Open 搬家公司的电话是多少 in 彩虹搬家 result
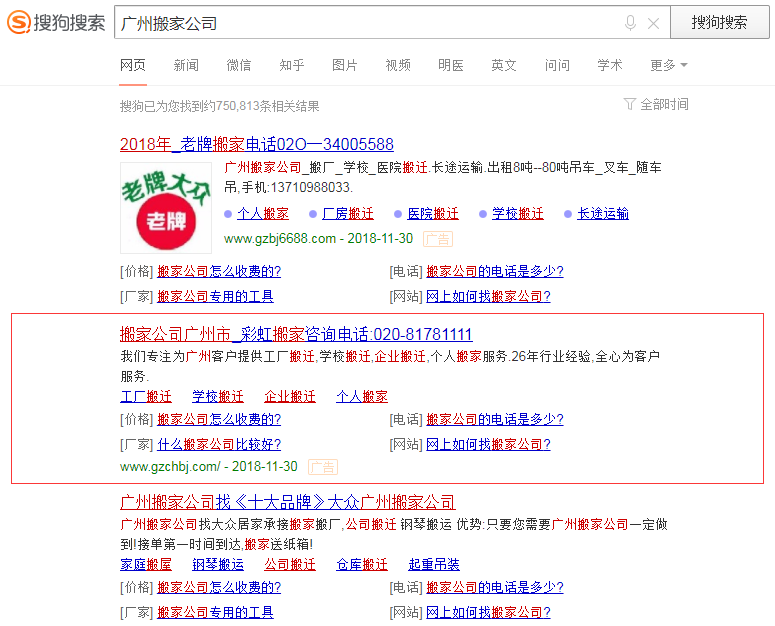775x626 pixels. click(495, 419)
